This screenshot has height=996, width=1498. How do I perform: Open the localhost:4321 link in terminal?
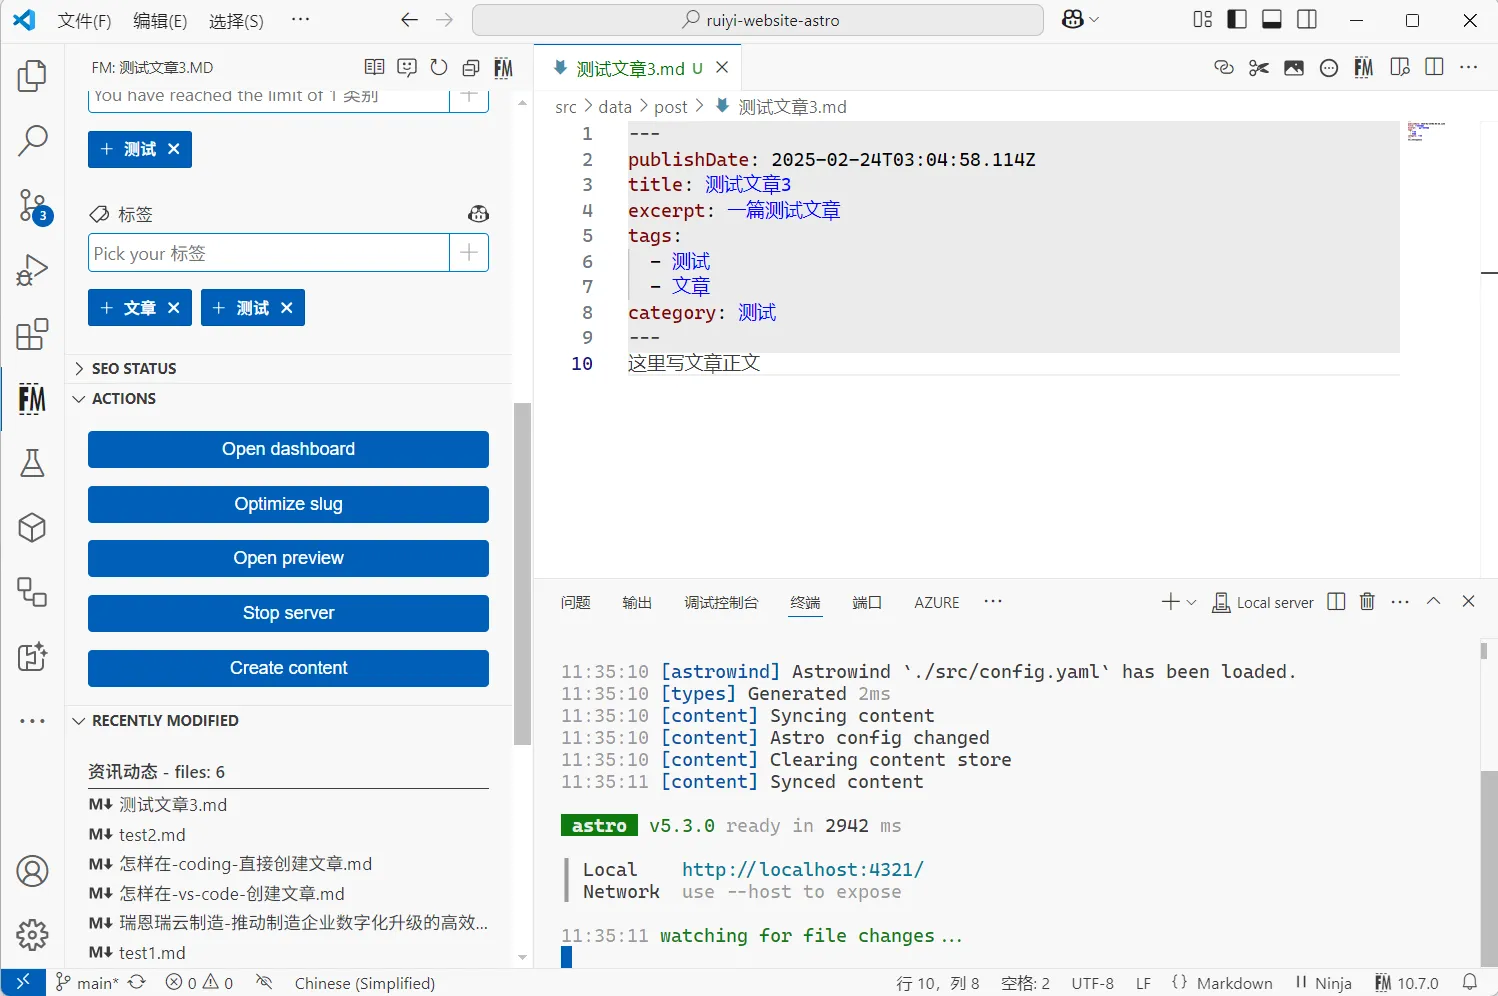pos(803,869)
